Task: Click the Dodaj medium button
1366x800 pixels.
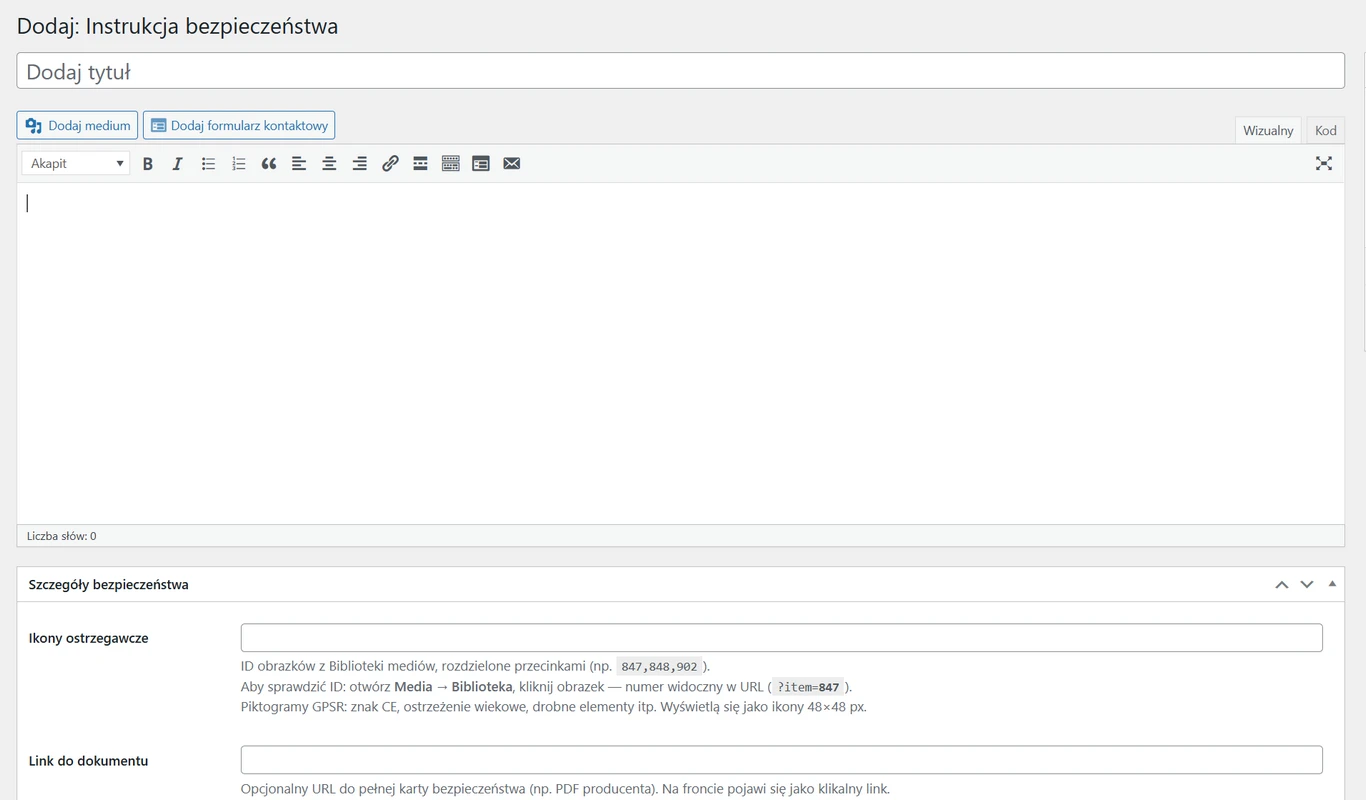Action: pos(78,125)
